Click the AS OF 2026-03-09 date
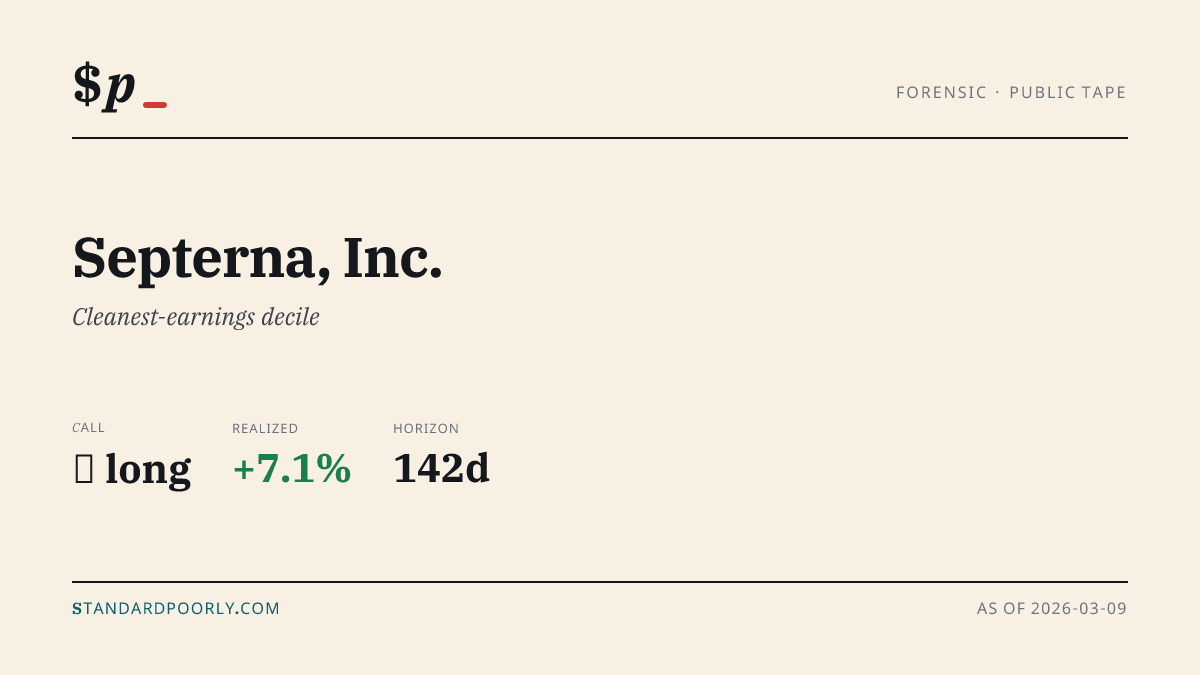1200x675 pixels. [1052, 608]
